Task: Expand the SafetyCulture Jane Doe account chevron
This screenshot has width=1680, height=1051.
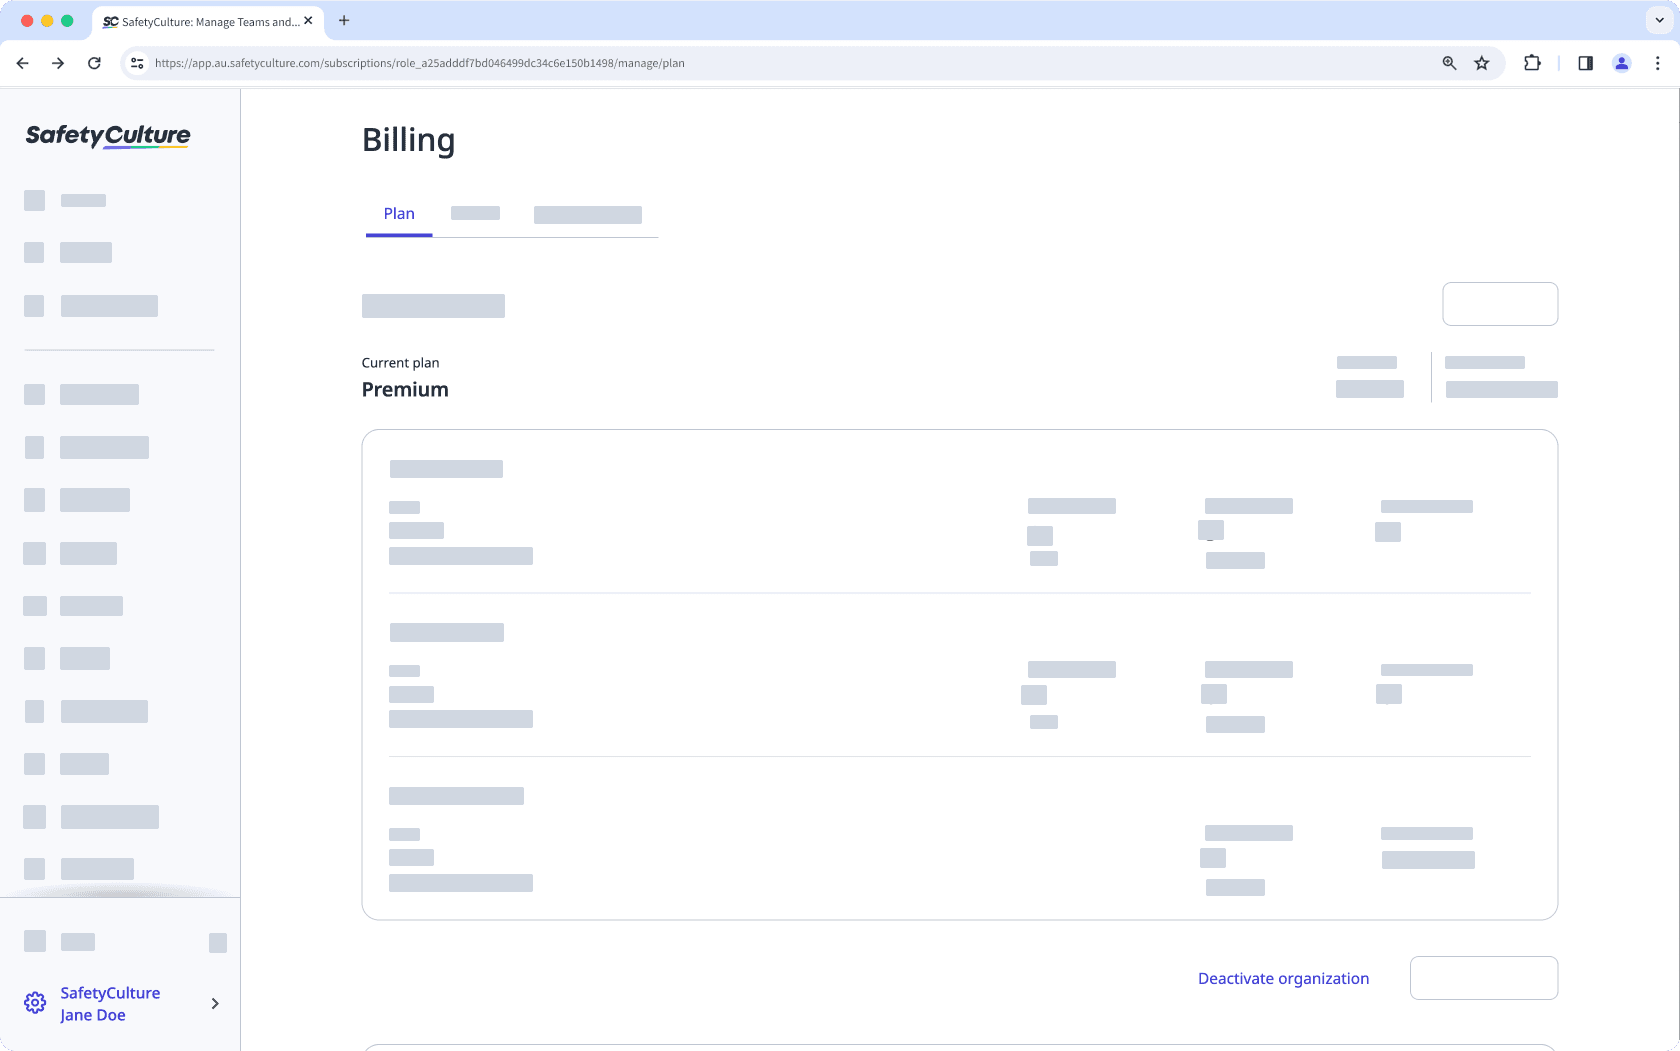Action: (x=214, y=1003)
